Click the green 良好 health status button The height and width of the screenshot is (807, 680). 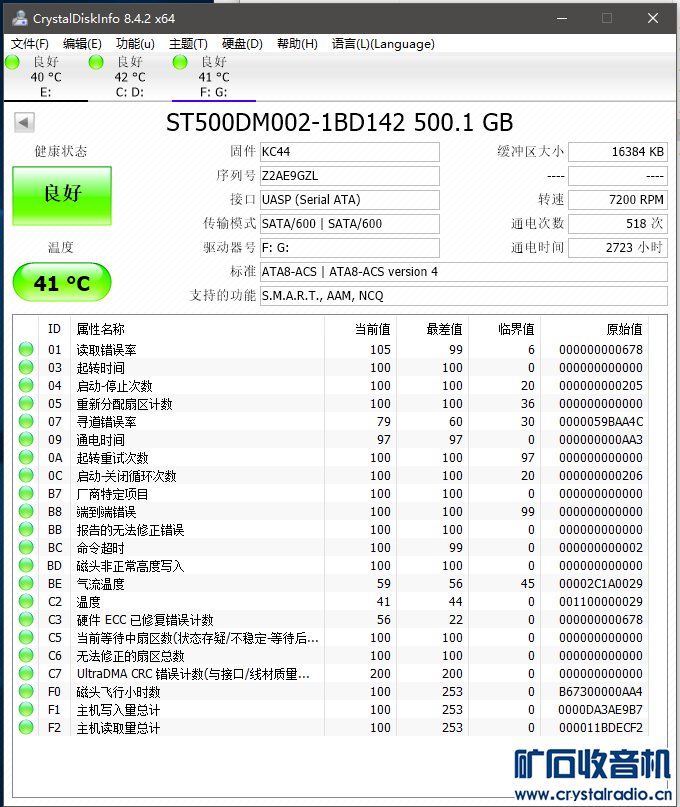coord(62,196)
